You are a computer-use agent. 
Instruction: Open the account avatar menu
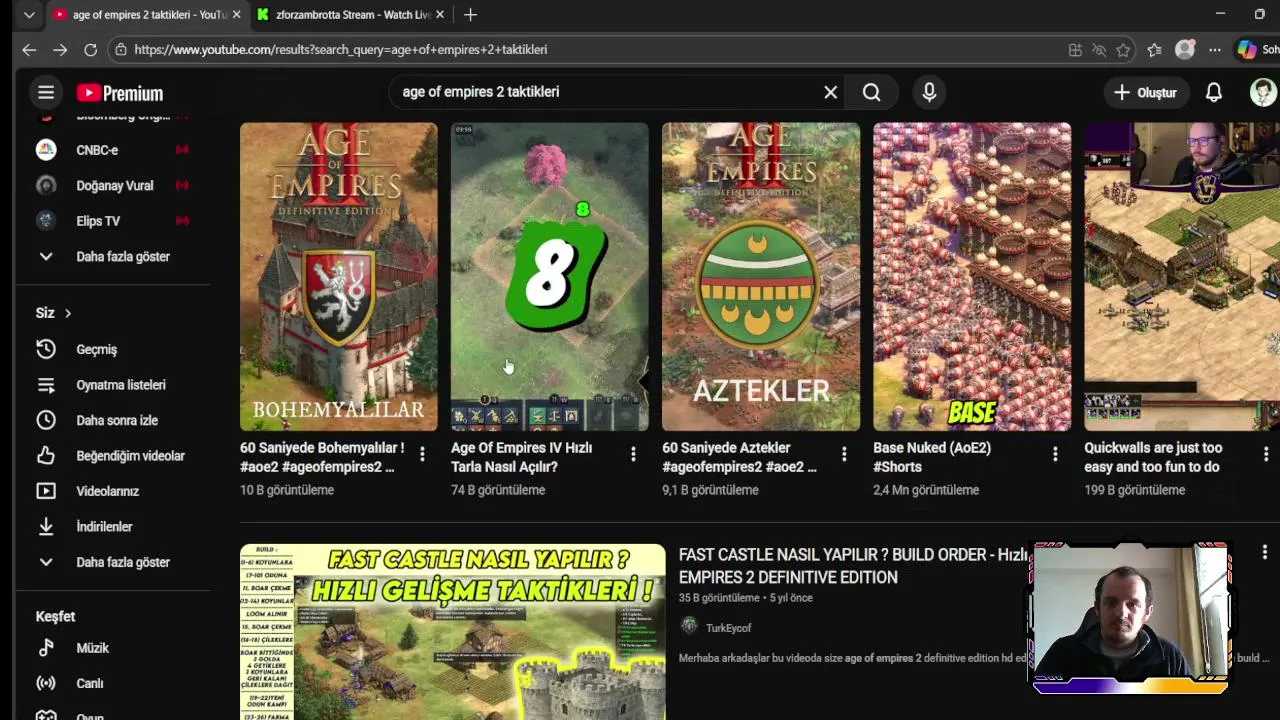click(1263, 92)
